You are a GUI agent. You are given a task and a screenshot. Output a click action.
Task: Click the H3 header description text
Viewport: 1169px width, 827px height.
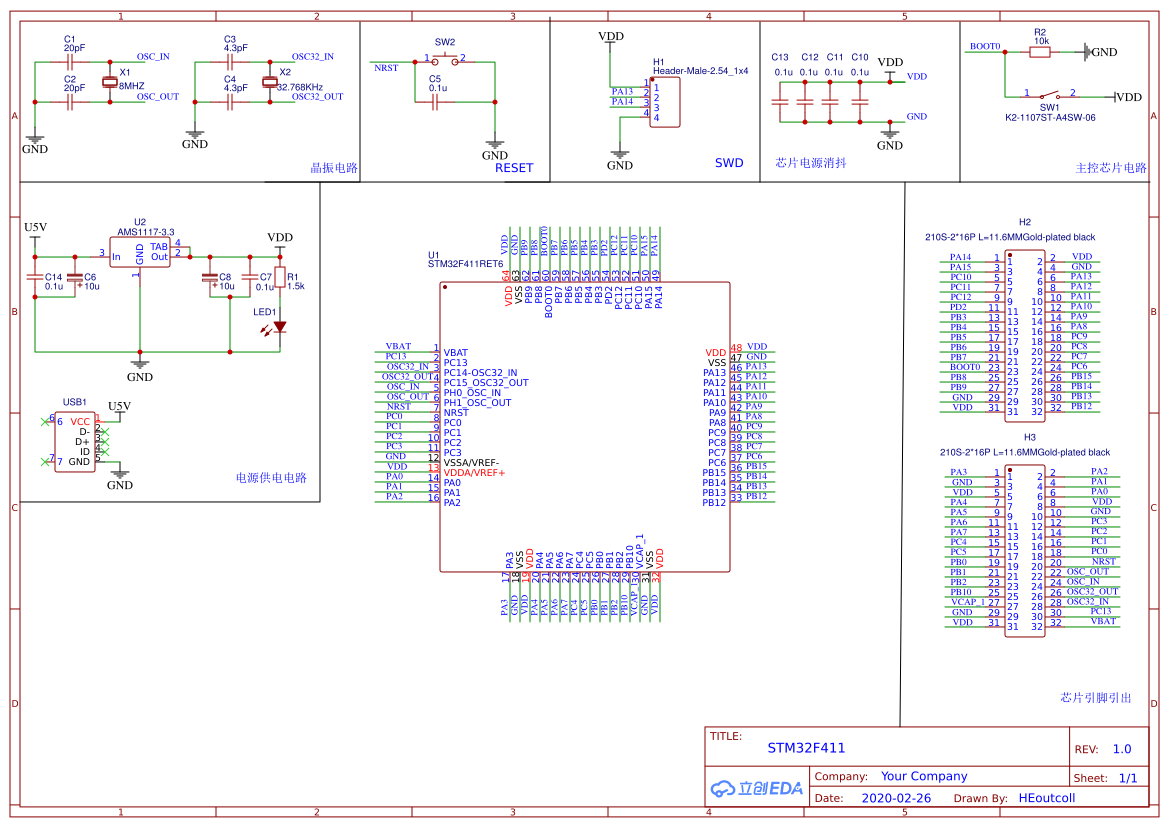(1024, 452)
